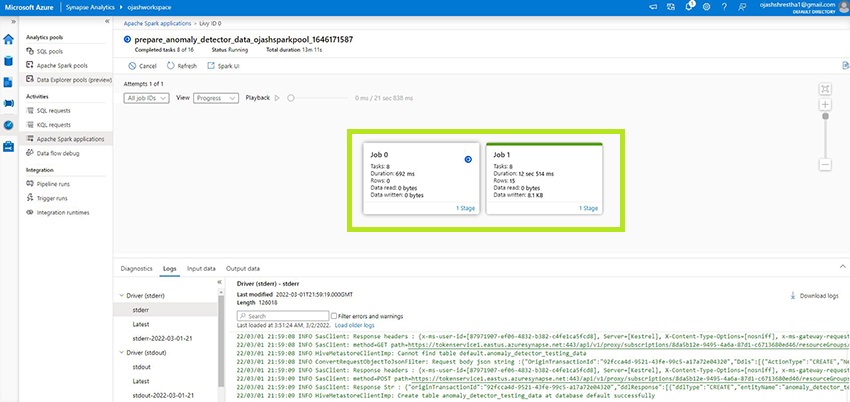Image resolution: width=850 pixels, height=402 pixels.
Task: Open the Integrate hub icon
Action: [x=8, y=103]
